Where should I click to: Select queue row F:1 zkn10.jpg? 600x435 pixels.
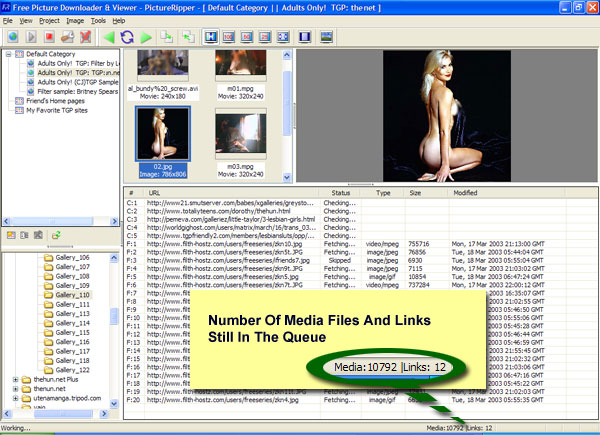click(360, 244)
